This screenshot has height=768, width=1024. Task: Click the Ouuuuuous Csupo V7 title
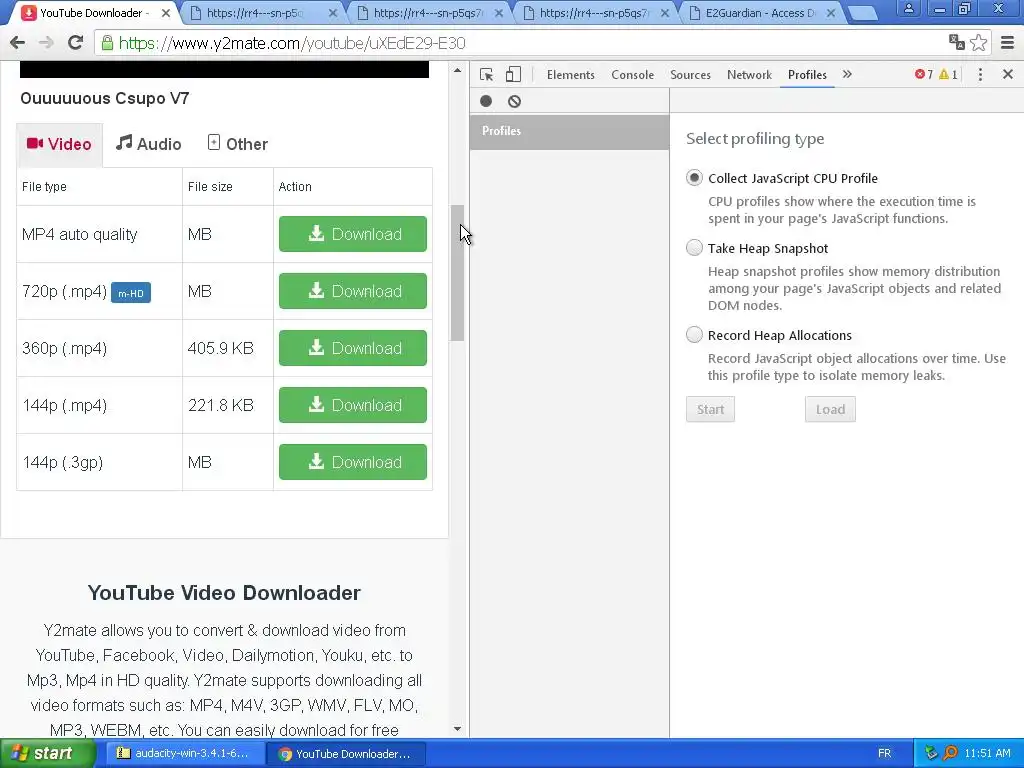104,99
